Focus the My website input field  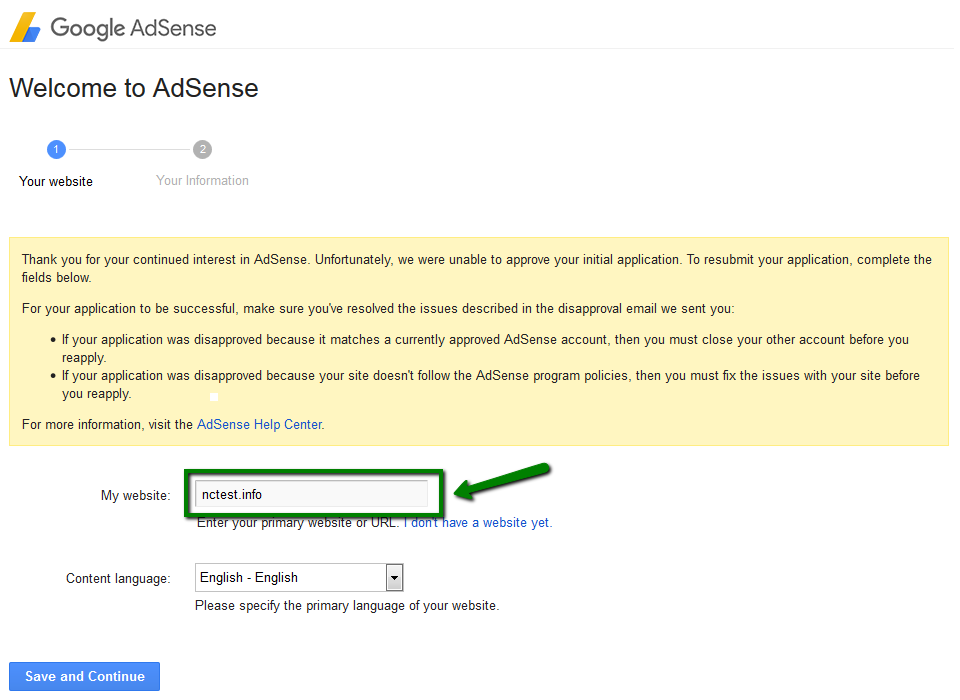(x=311, y=494)
